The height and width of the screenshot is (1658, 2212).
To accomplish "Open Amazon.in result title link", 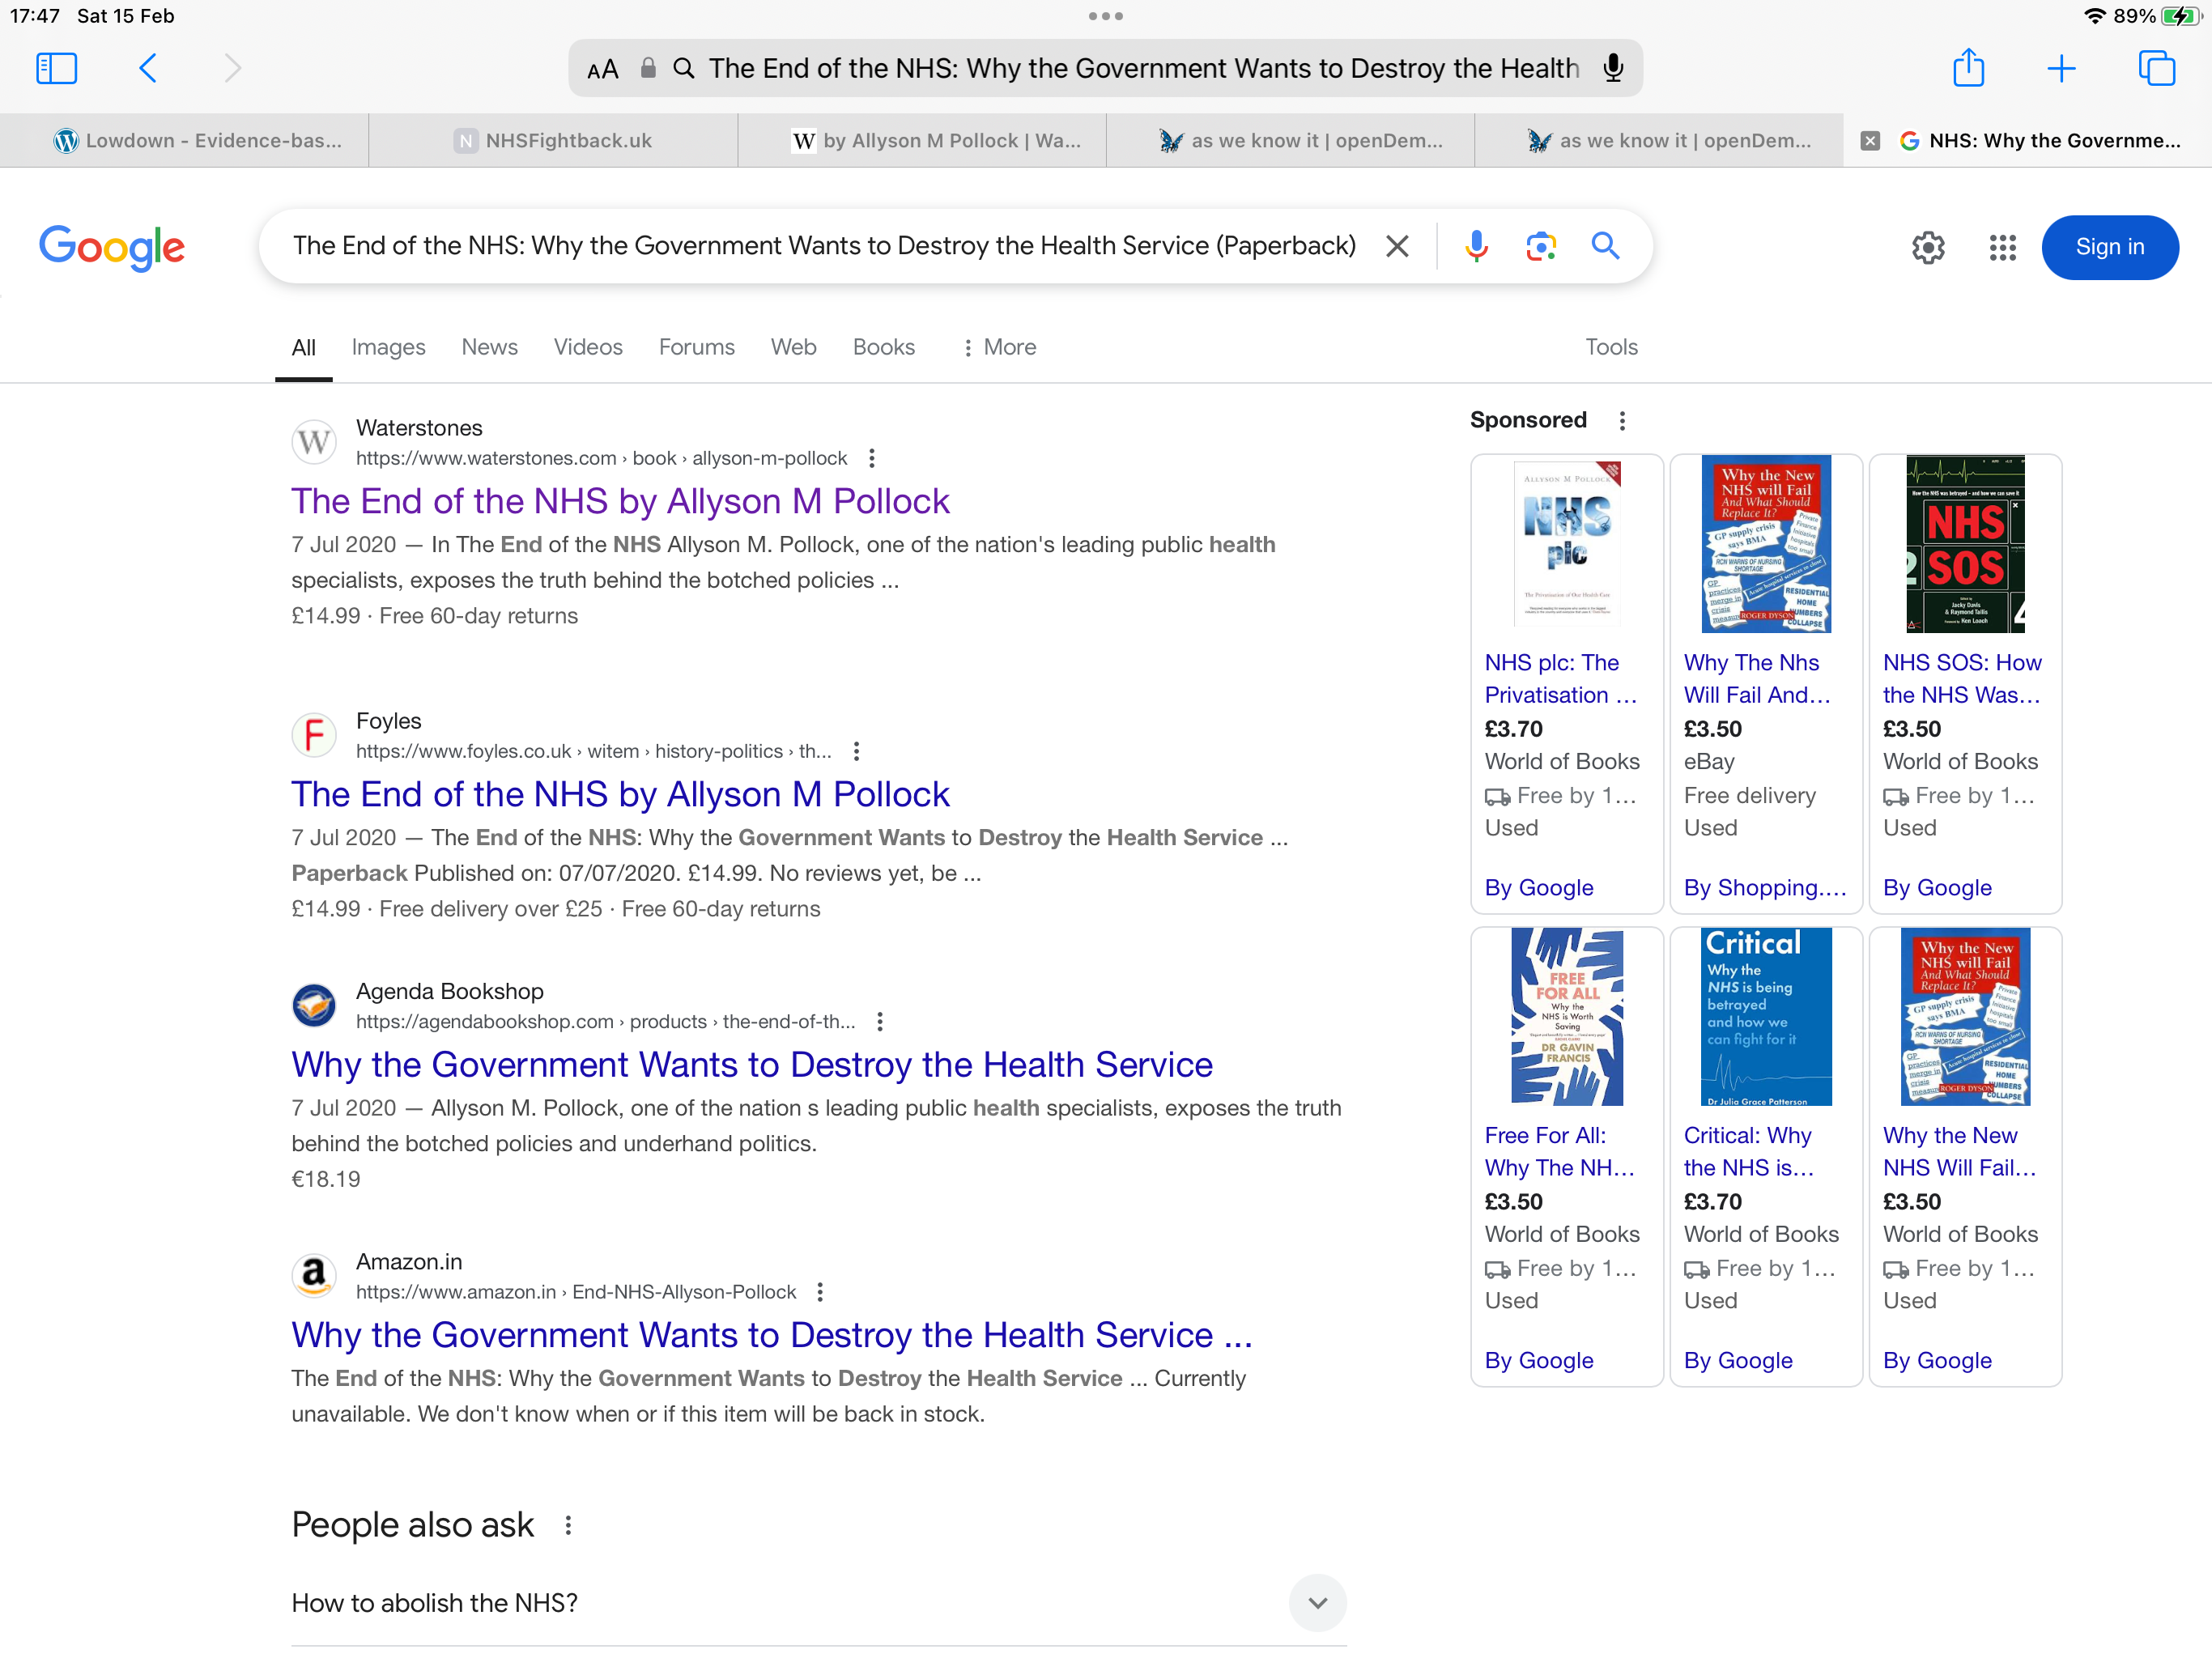I will coord(772,1334).
